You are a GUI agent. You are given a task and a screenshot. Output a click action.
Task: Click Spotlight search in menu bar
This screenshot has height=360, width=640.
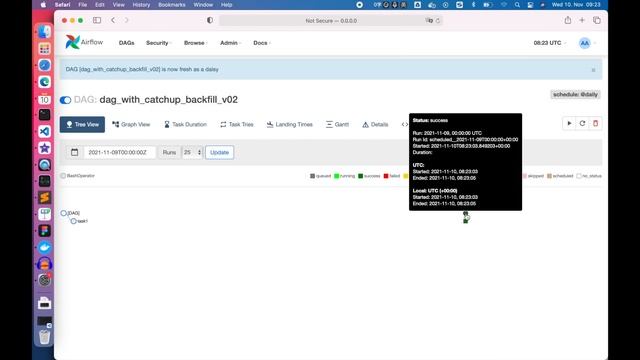pyautogui.click(x=517, y=5)
